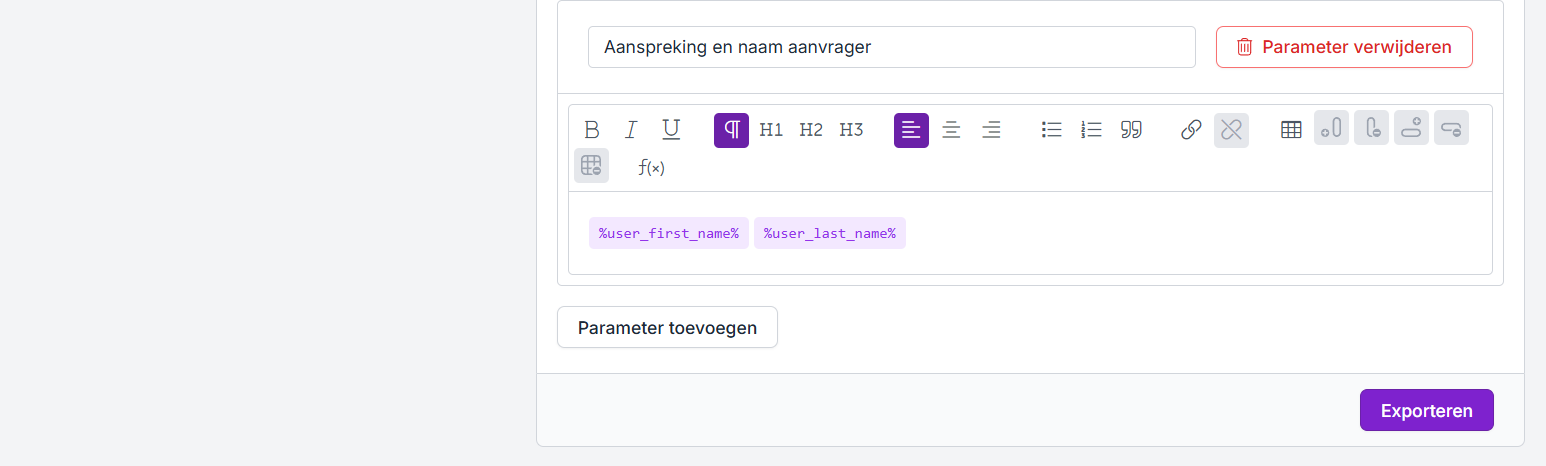Apply Heading 1 style
This screenshot has height=466, width=1546.
click(771, 130)
